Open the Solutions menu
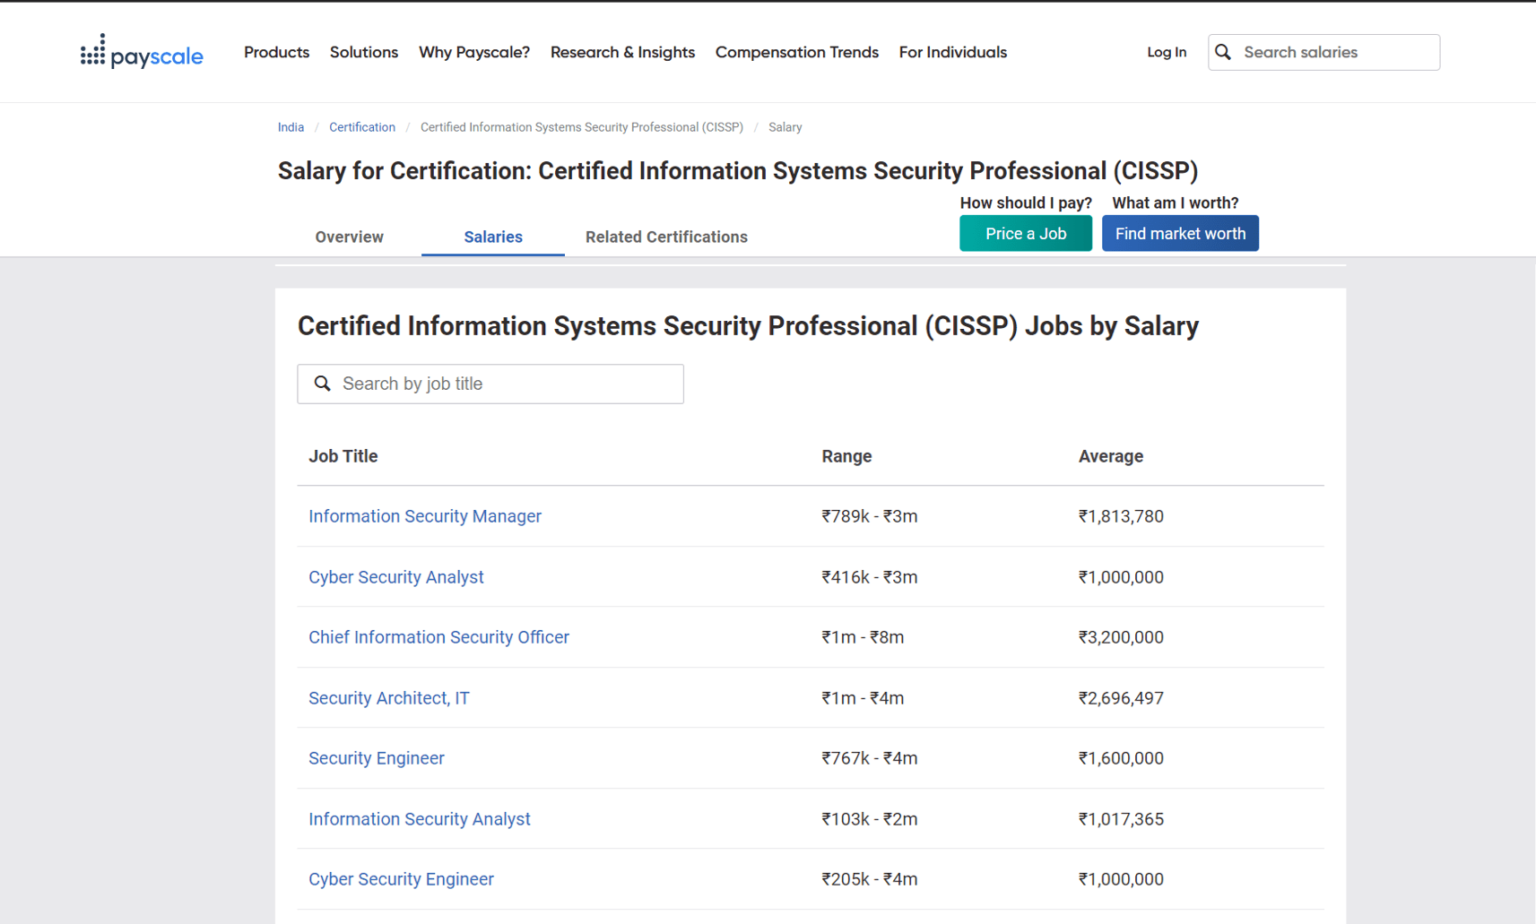This screenshot has height=924, width=1536. [x=364, y=52]
